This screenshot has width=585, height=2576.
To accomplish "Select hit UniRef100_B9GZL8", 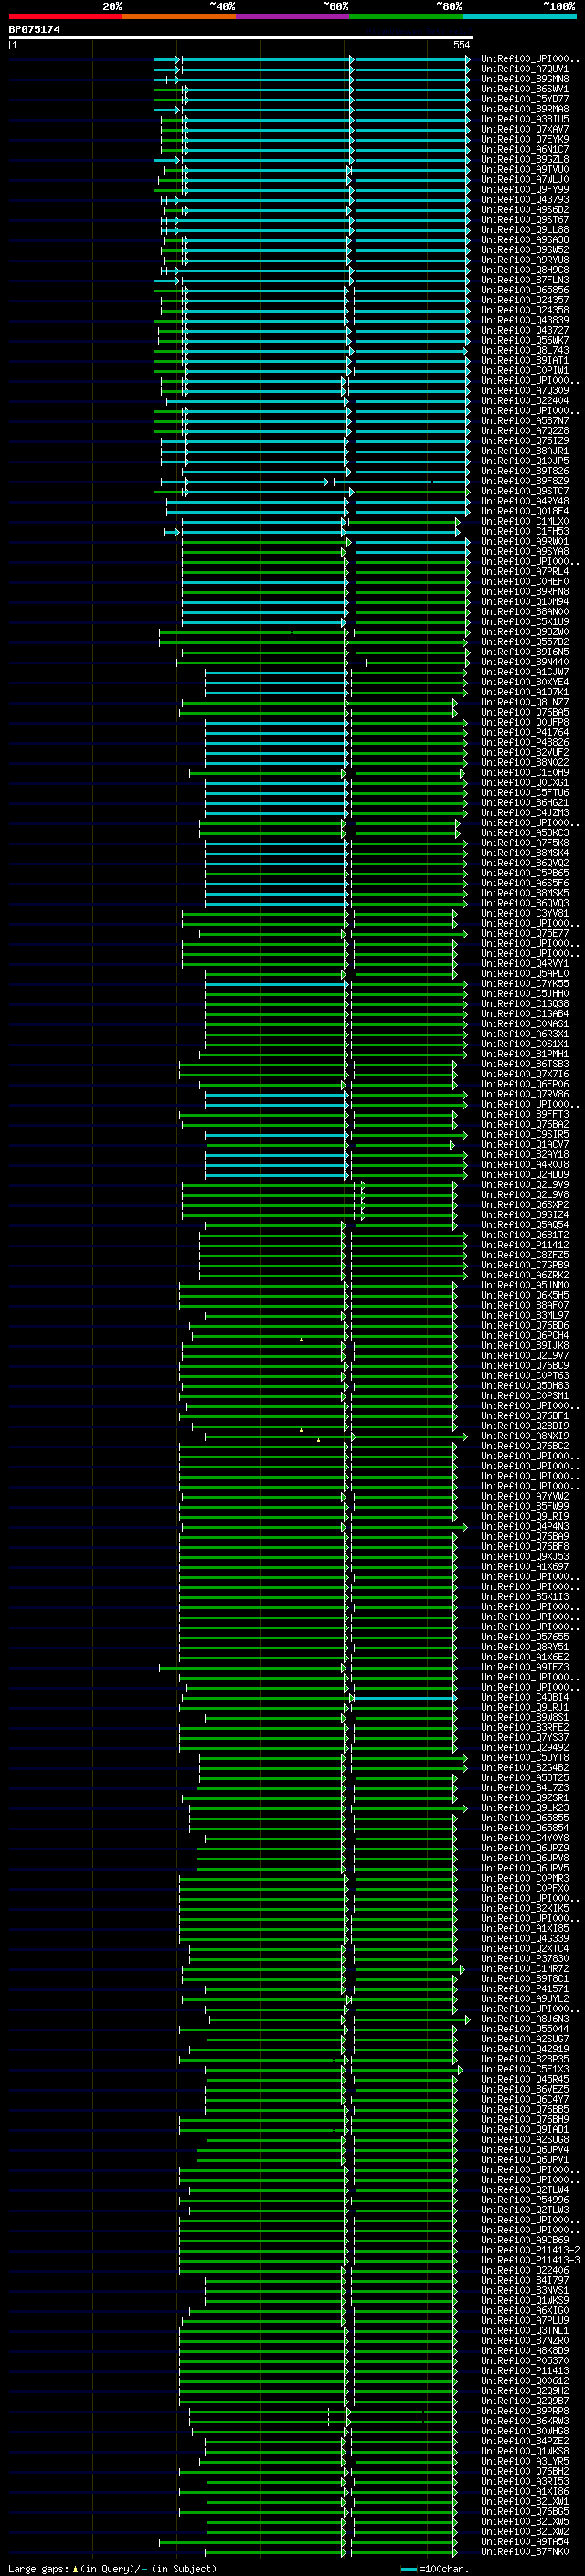I will pos(524,159).
